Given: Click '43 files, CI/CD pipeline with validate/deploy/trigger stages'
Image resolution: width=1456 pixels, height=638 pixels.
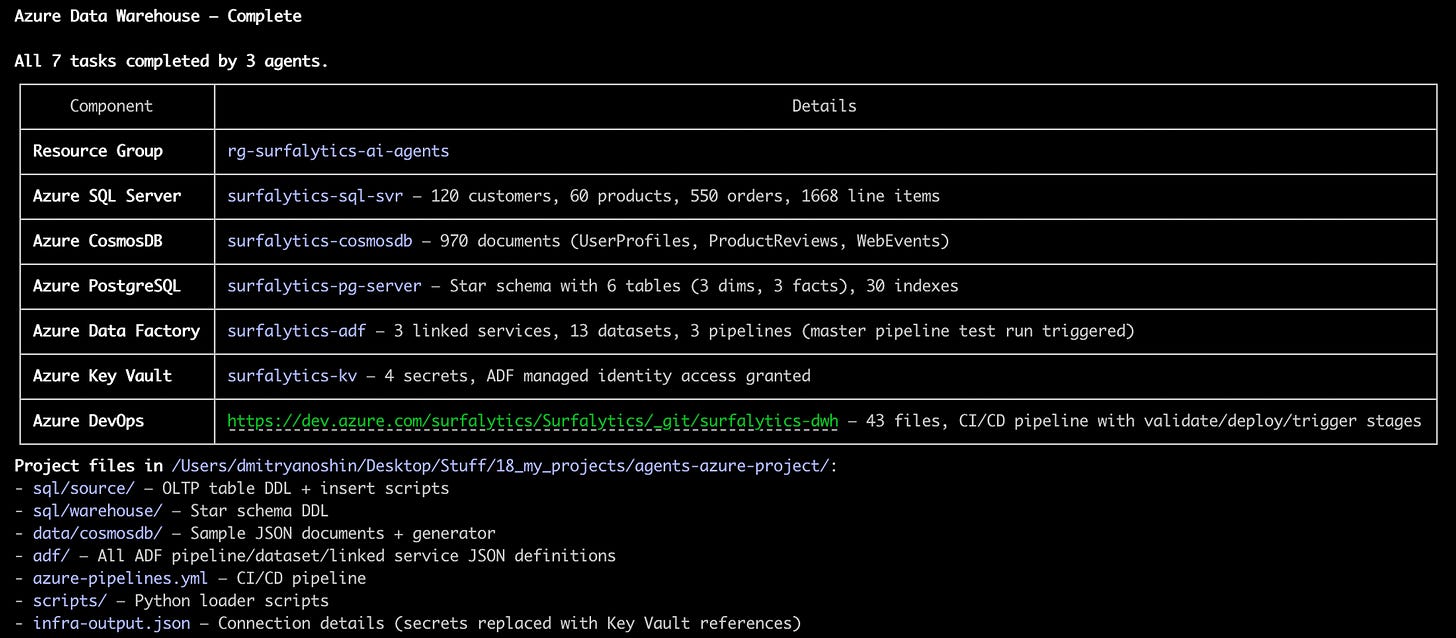Looking at the screenshot, I should [1144, 421].
